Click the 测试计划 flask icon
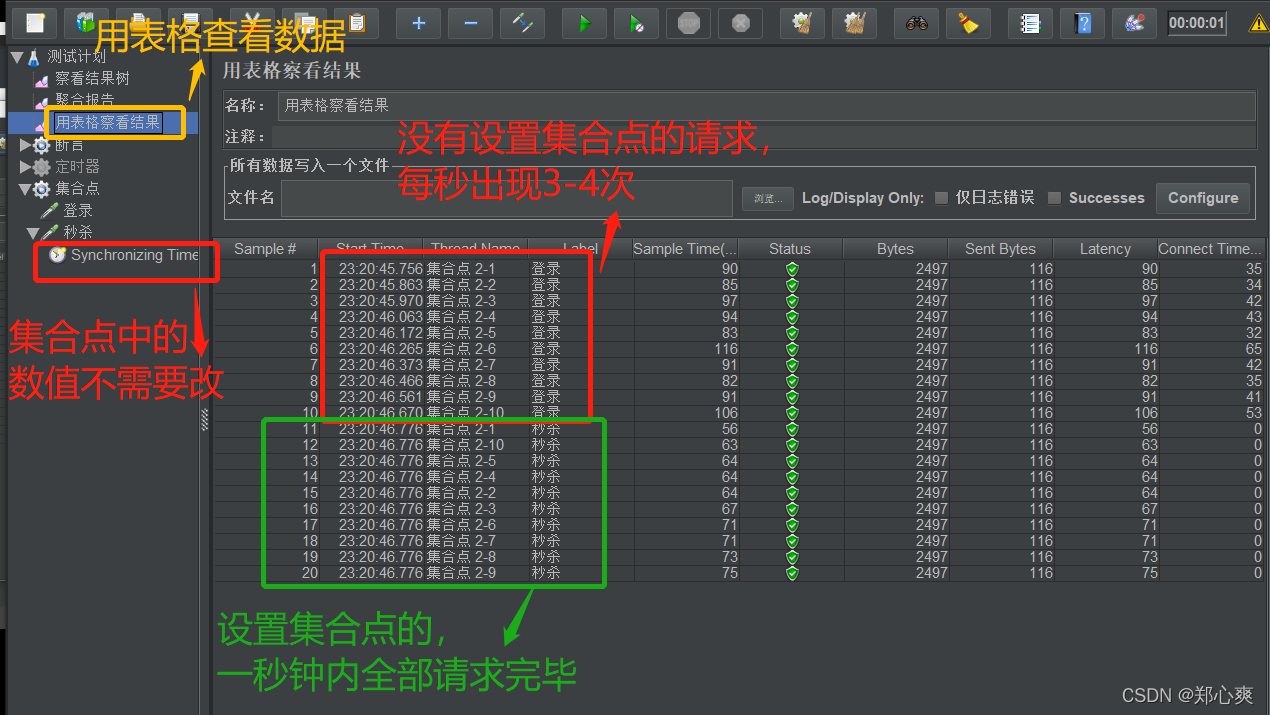 [x=35, y=57]
